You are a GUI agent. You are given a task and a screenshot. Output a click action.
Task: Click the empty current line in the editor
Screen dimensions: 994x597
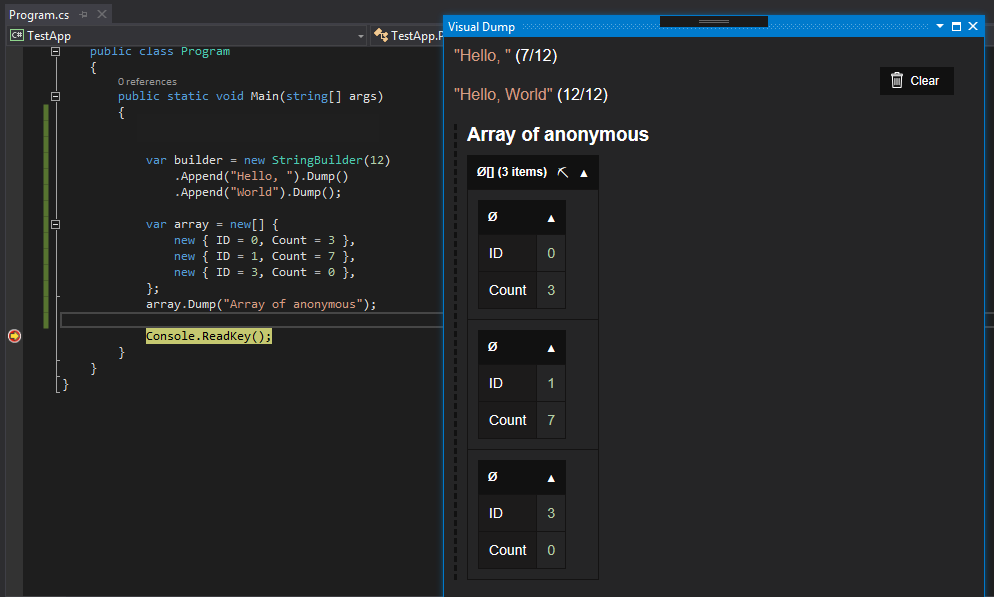(251, 320)
